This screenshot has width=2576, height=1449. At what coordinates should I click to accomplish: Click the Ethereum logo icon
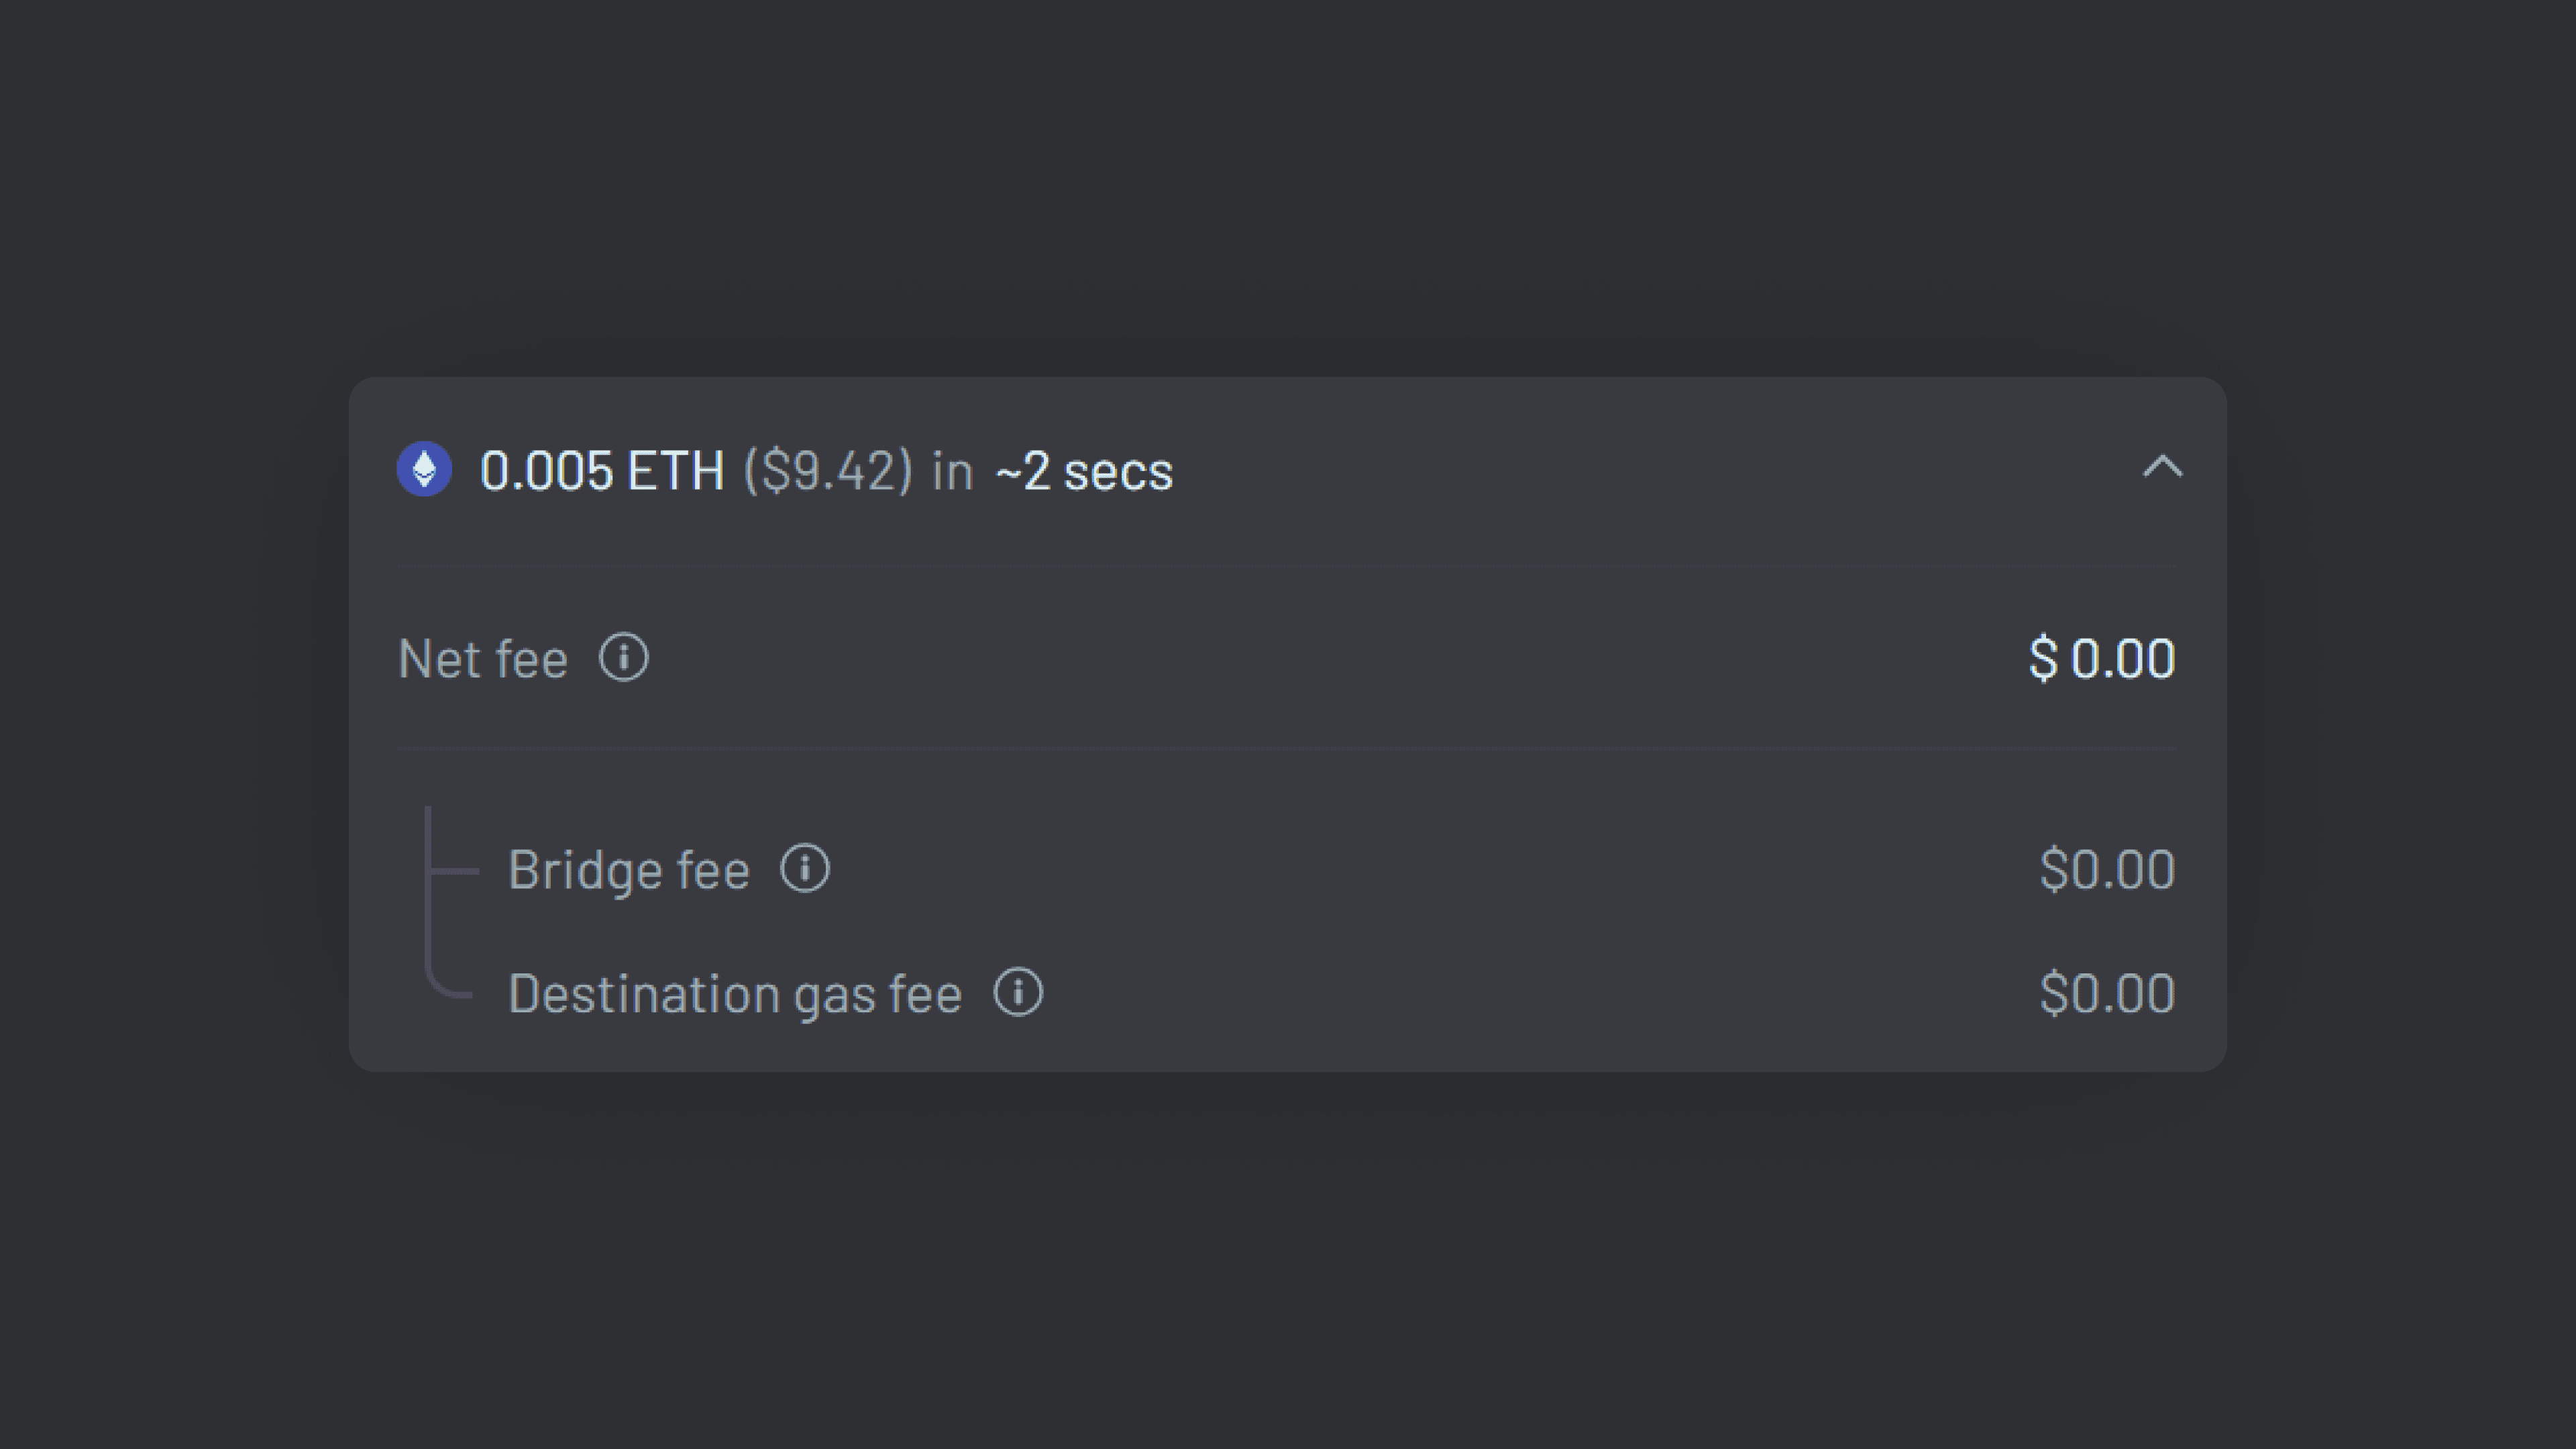(424, 469)
